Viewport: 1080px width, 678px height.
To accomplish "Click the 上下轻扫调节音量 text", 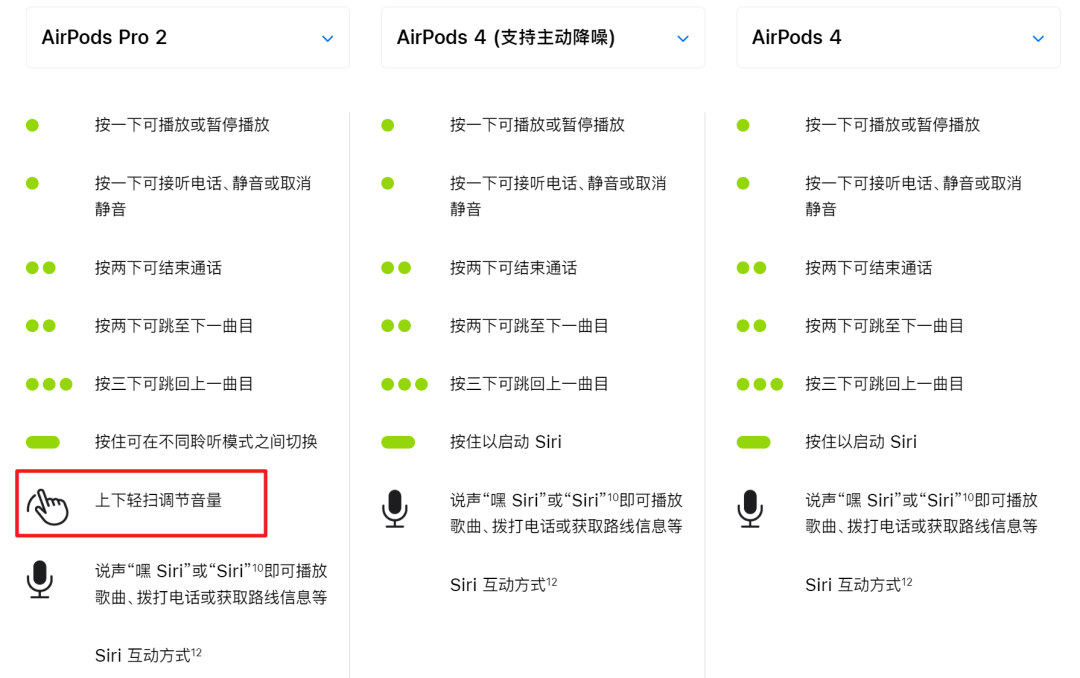I will (x=158, y=499).
